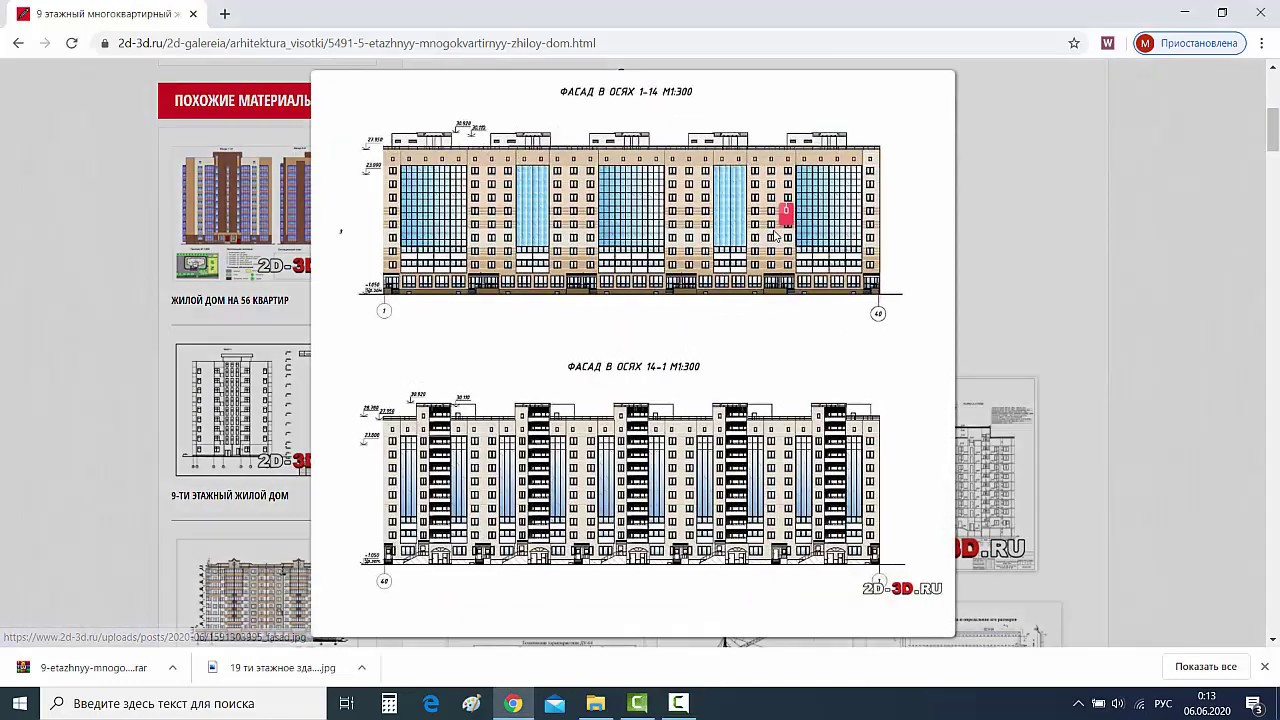Open the clock and calendar flyout
This screenshot has width=1280, height=720.
coord(1206,703)
